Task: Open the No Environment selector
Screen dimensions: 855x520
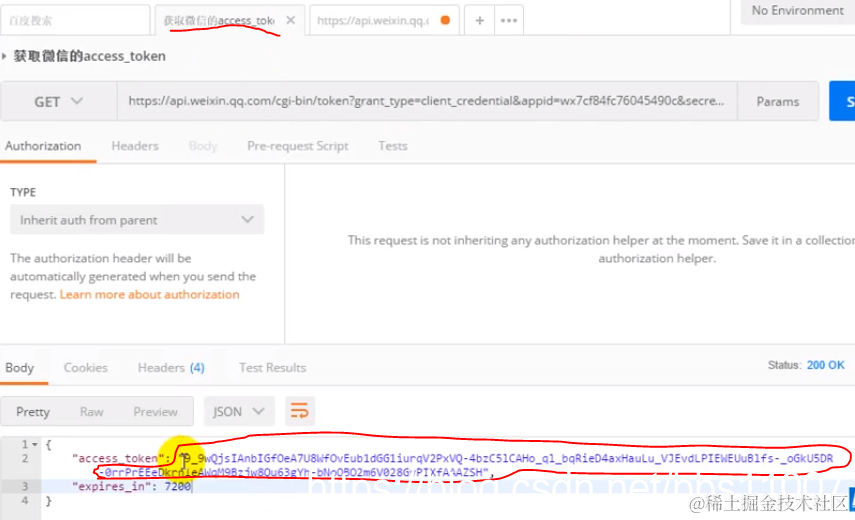Action: 797,11
